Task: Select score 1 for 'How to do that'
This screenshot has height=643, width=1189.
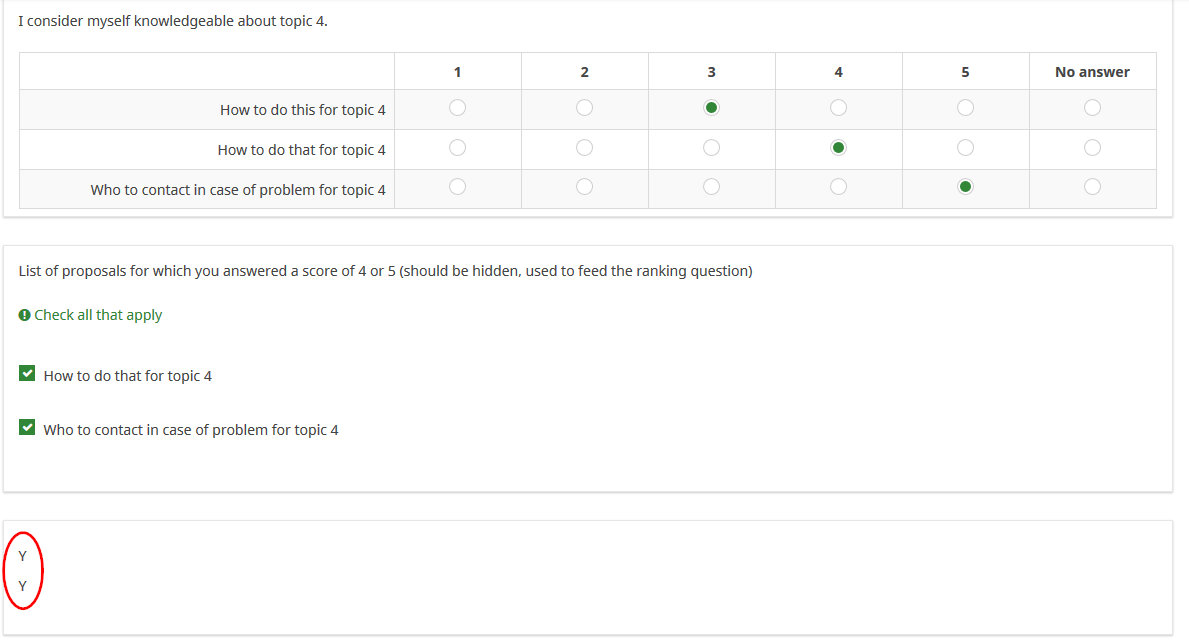Action: 457,147
